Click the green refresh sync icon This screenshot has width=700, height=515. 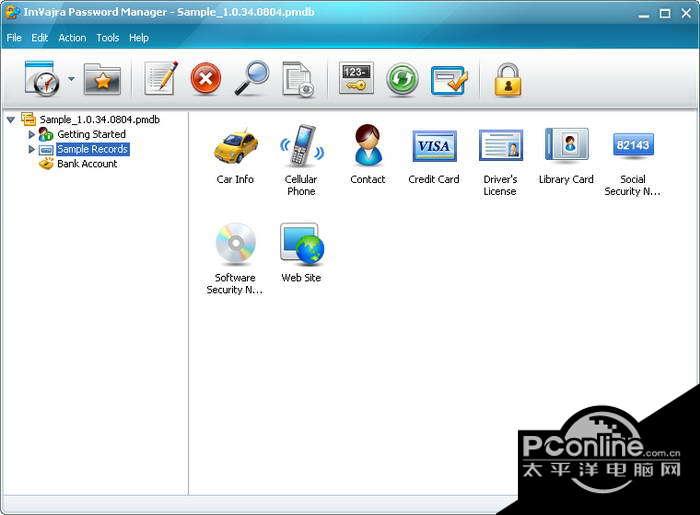pos(402,79)
